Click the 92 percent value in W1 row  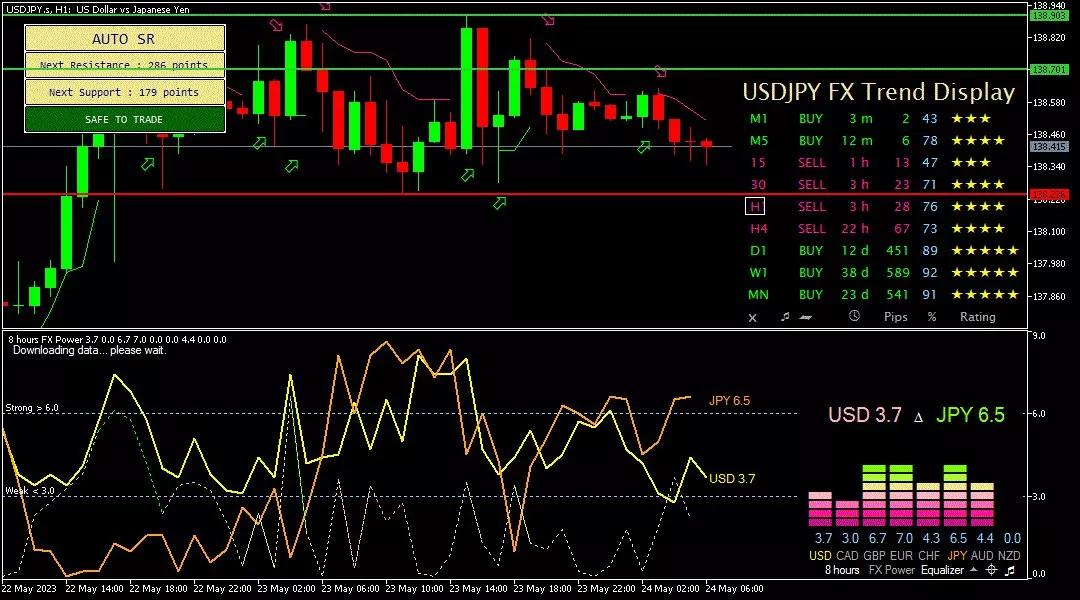tap(930, 273)
